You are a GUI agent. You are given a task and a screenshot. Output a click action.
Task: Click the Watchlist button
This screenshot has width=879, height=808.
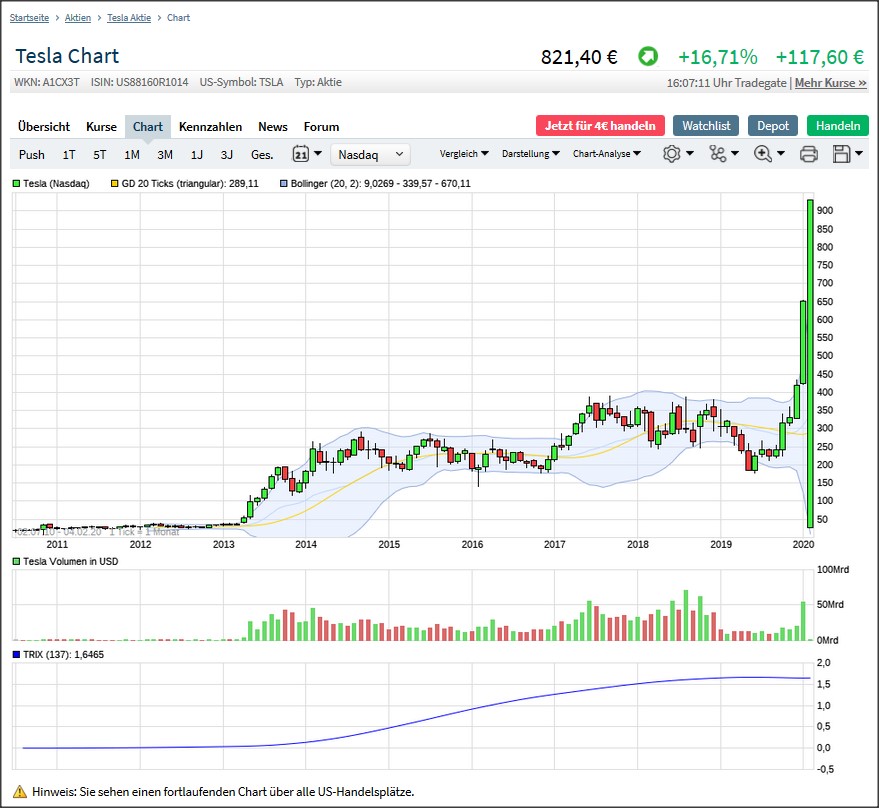point(706,126)
